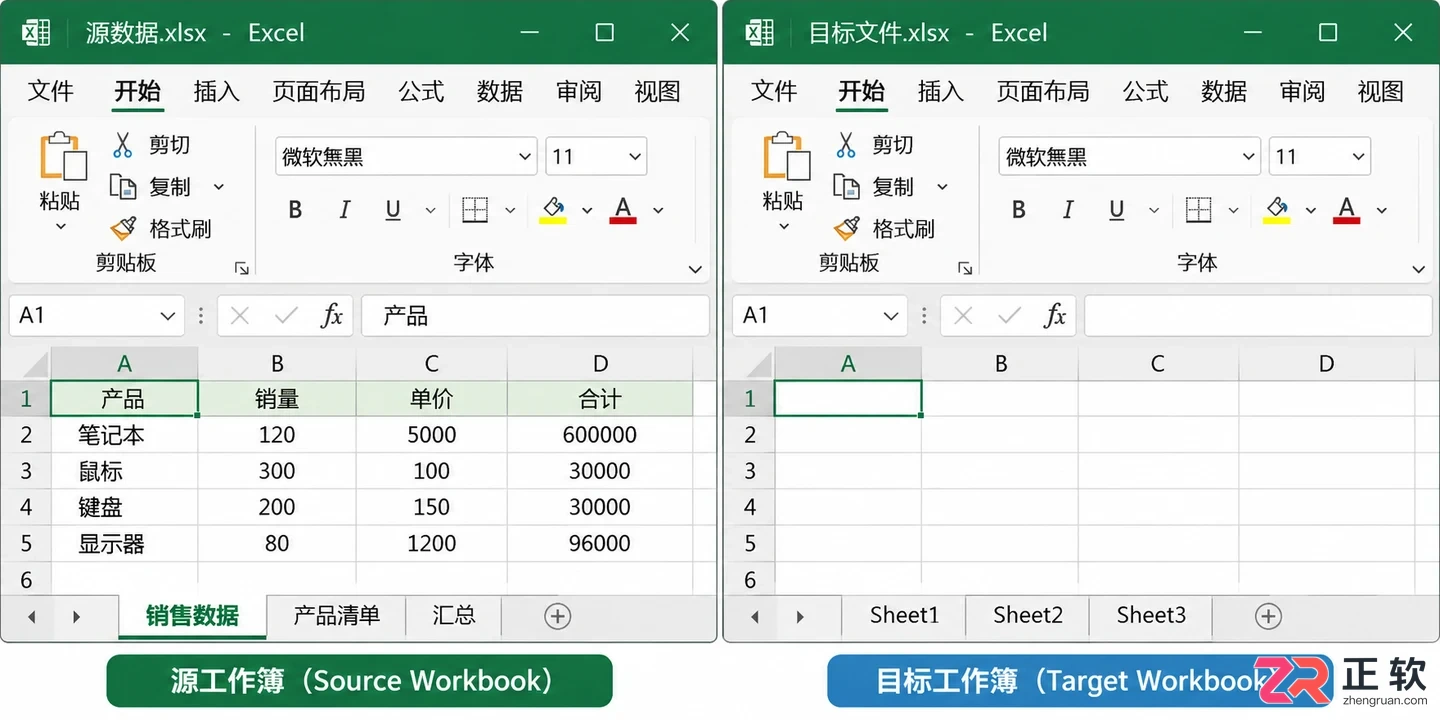Click previous-sheet arrow in target workbook
Screen dimensions: 1440x720
point(755,617)
